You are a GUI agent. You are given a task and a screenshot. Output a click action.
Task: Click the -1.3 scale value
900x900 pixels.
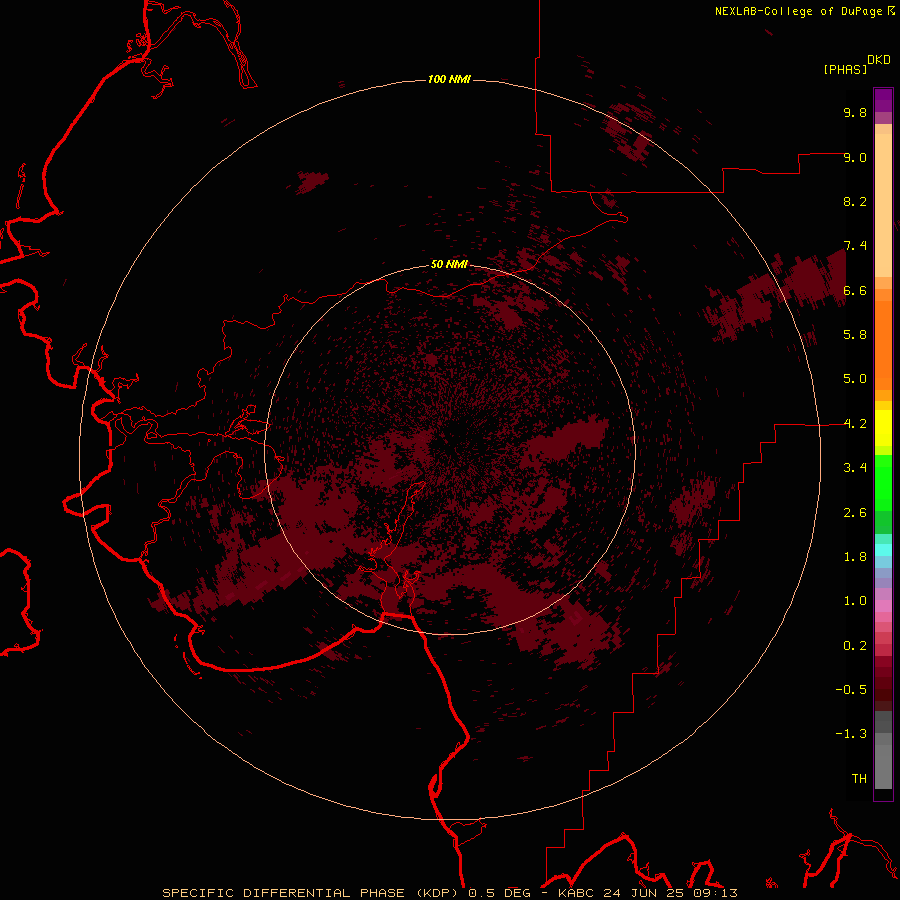[x=851, y=734]
